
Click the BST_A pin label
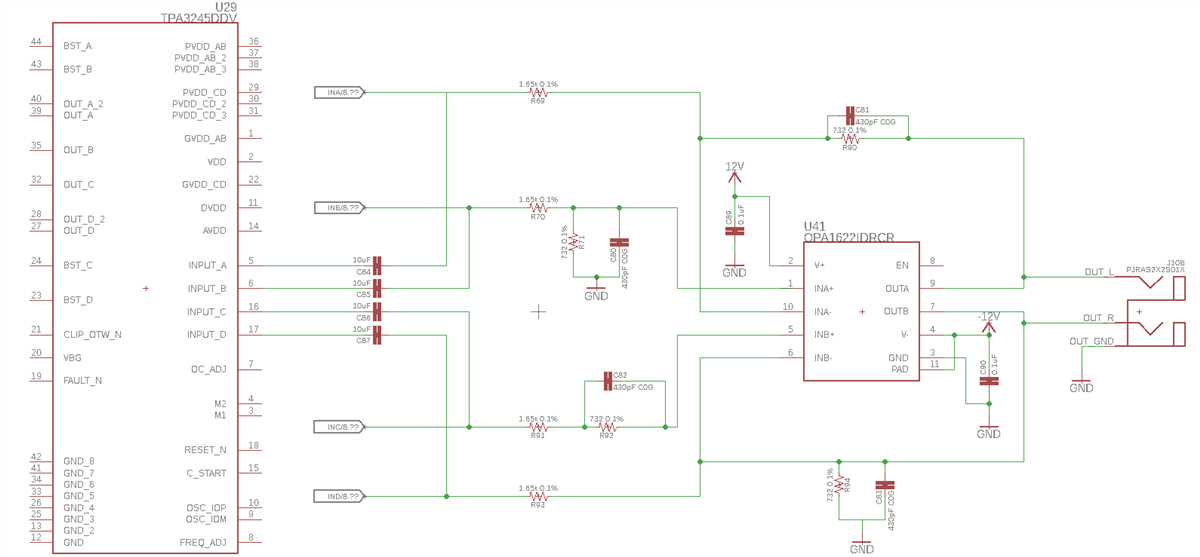point(78,46)
